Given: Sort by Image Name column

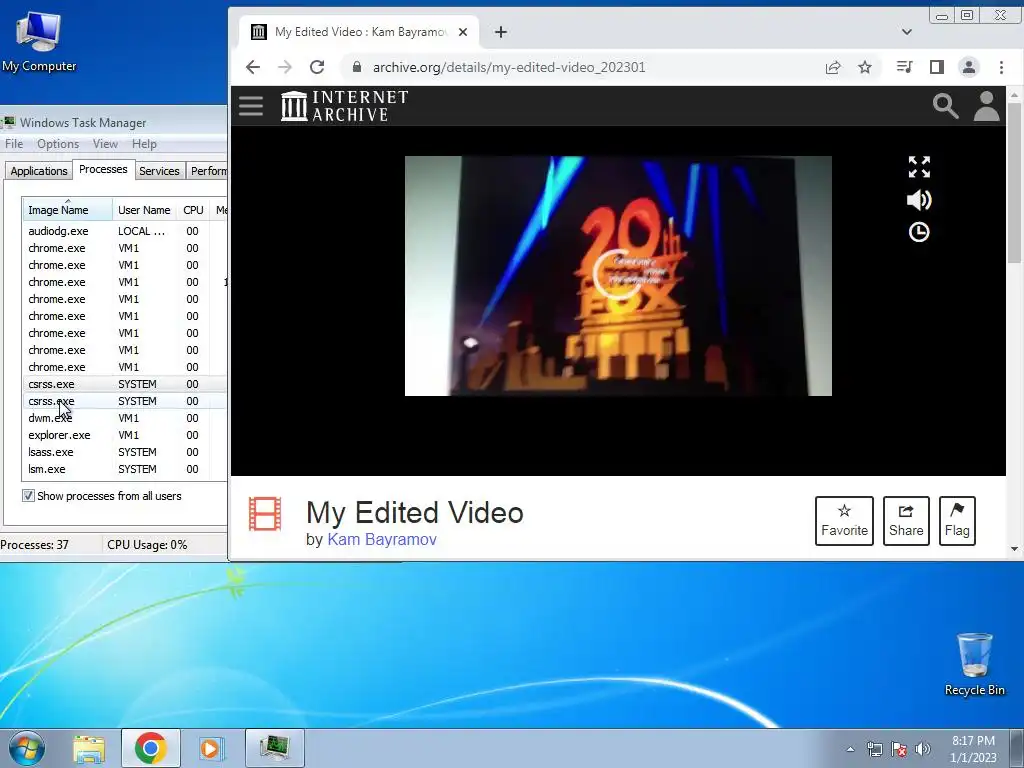Looking at the screenshot, I should pos(67,210).
